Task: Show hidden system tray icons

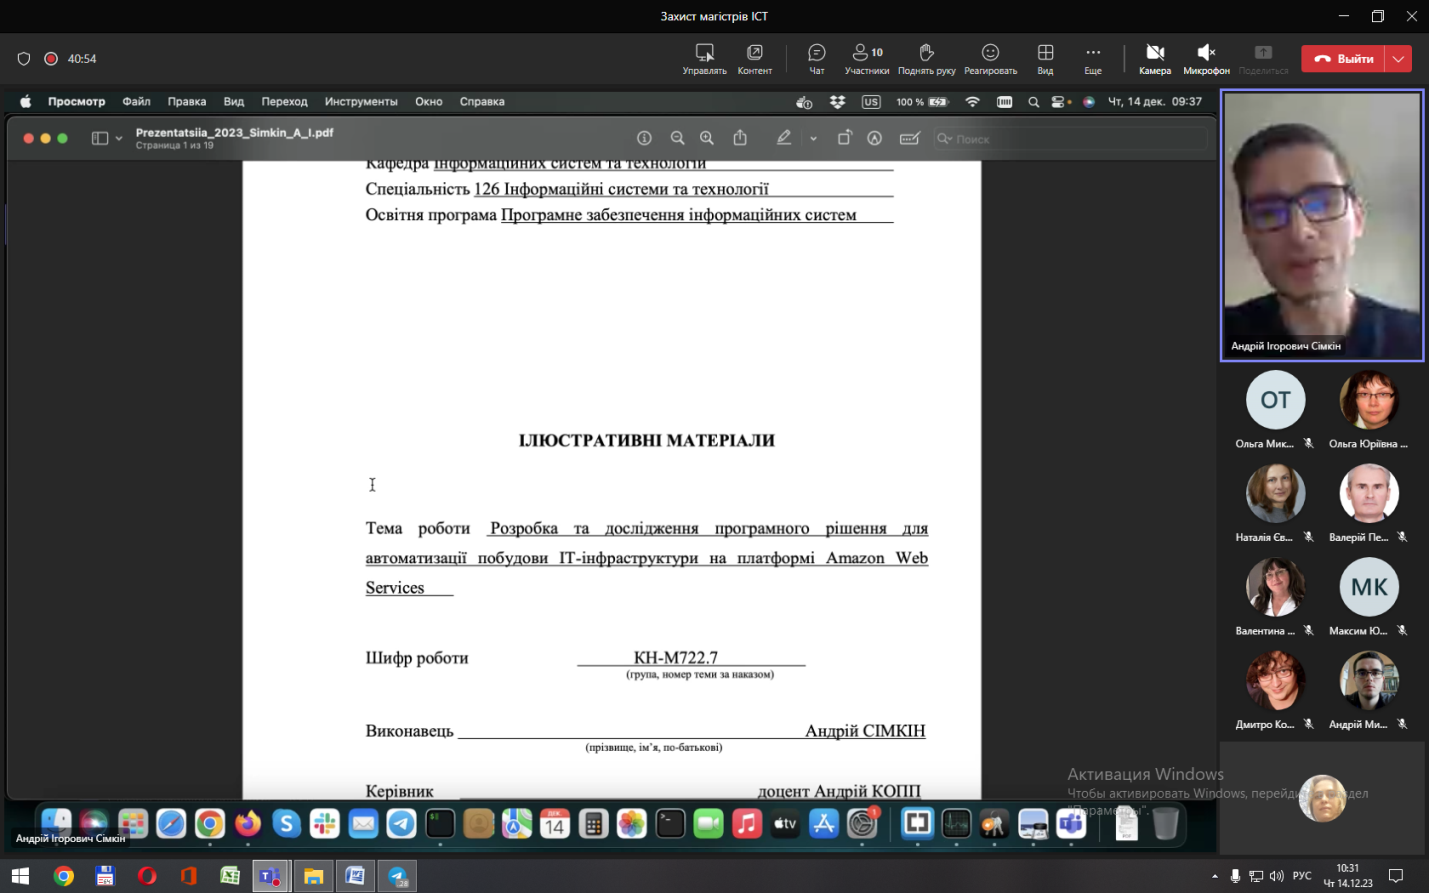Action: click(1215, 876)
